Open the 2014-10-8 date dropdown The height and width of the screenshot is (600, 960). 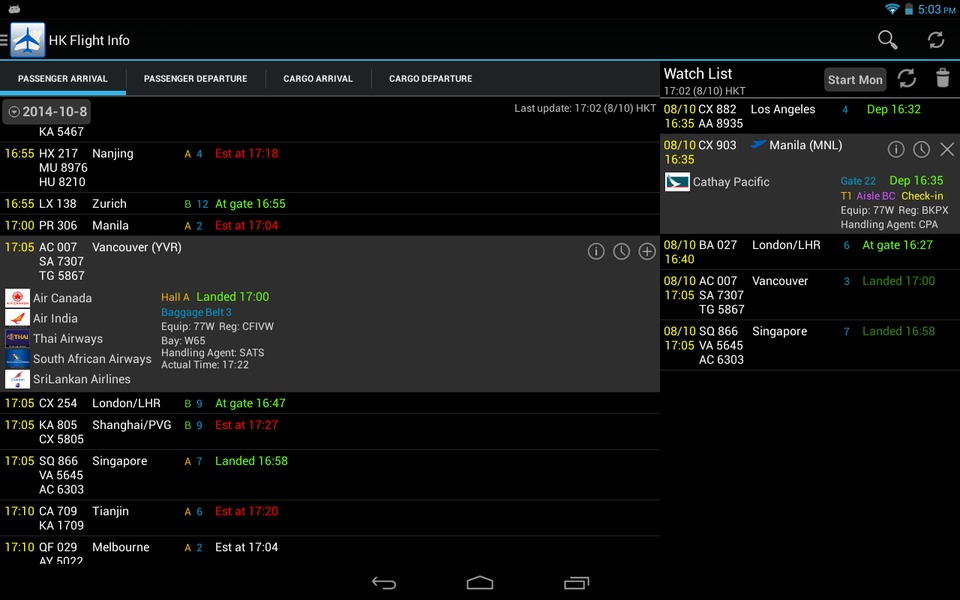click(x=47, y=112)
